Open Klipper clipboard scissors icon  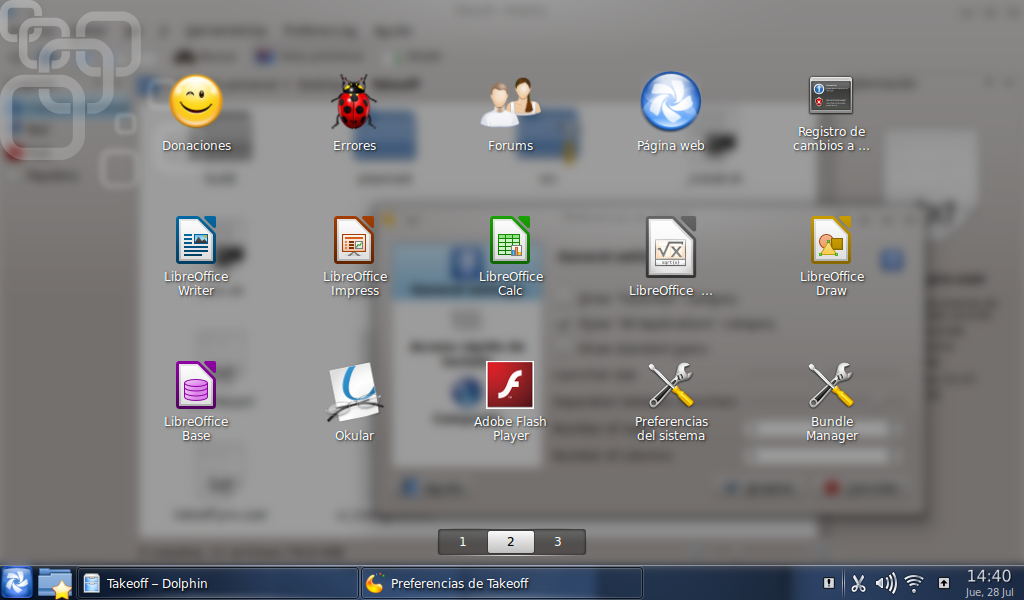click(858, 583)
